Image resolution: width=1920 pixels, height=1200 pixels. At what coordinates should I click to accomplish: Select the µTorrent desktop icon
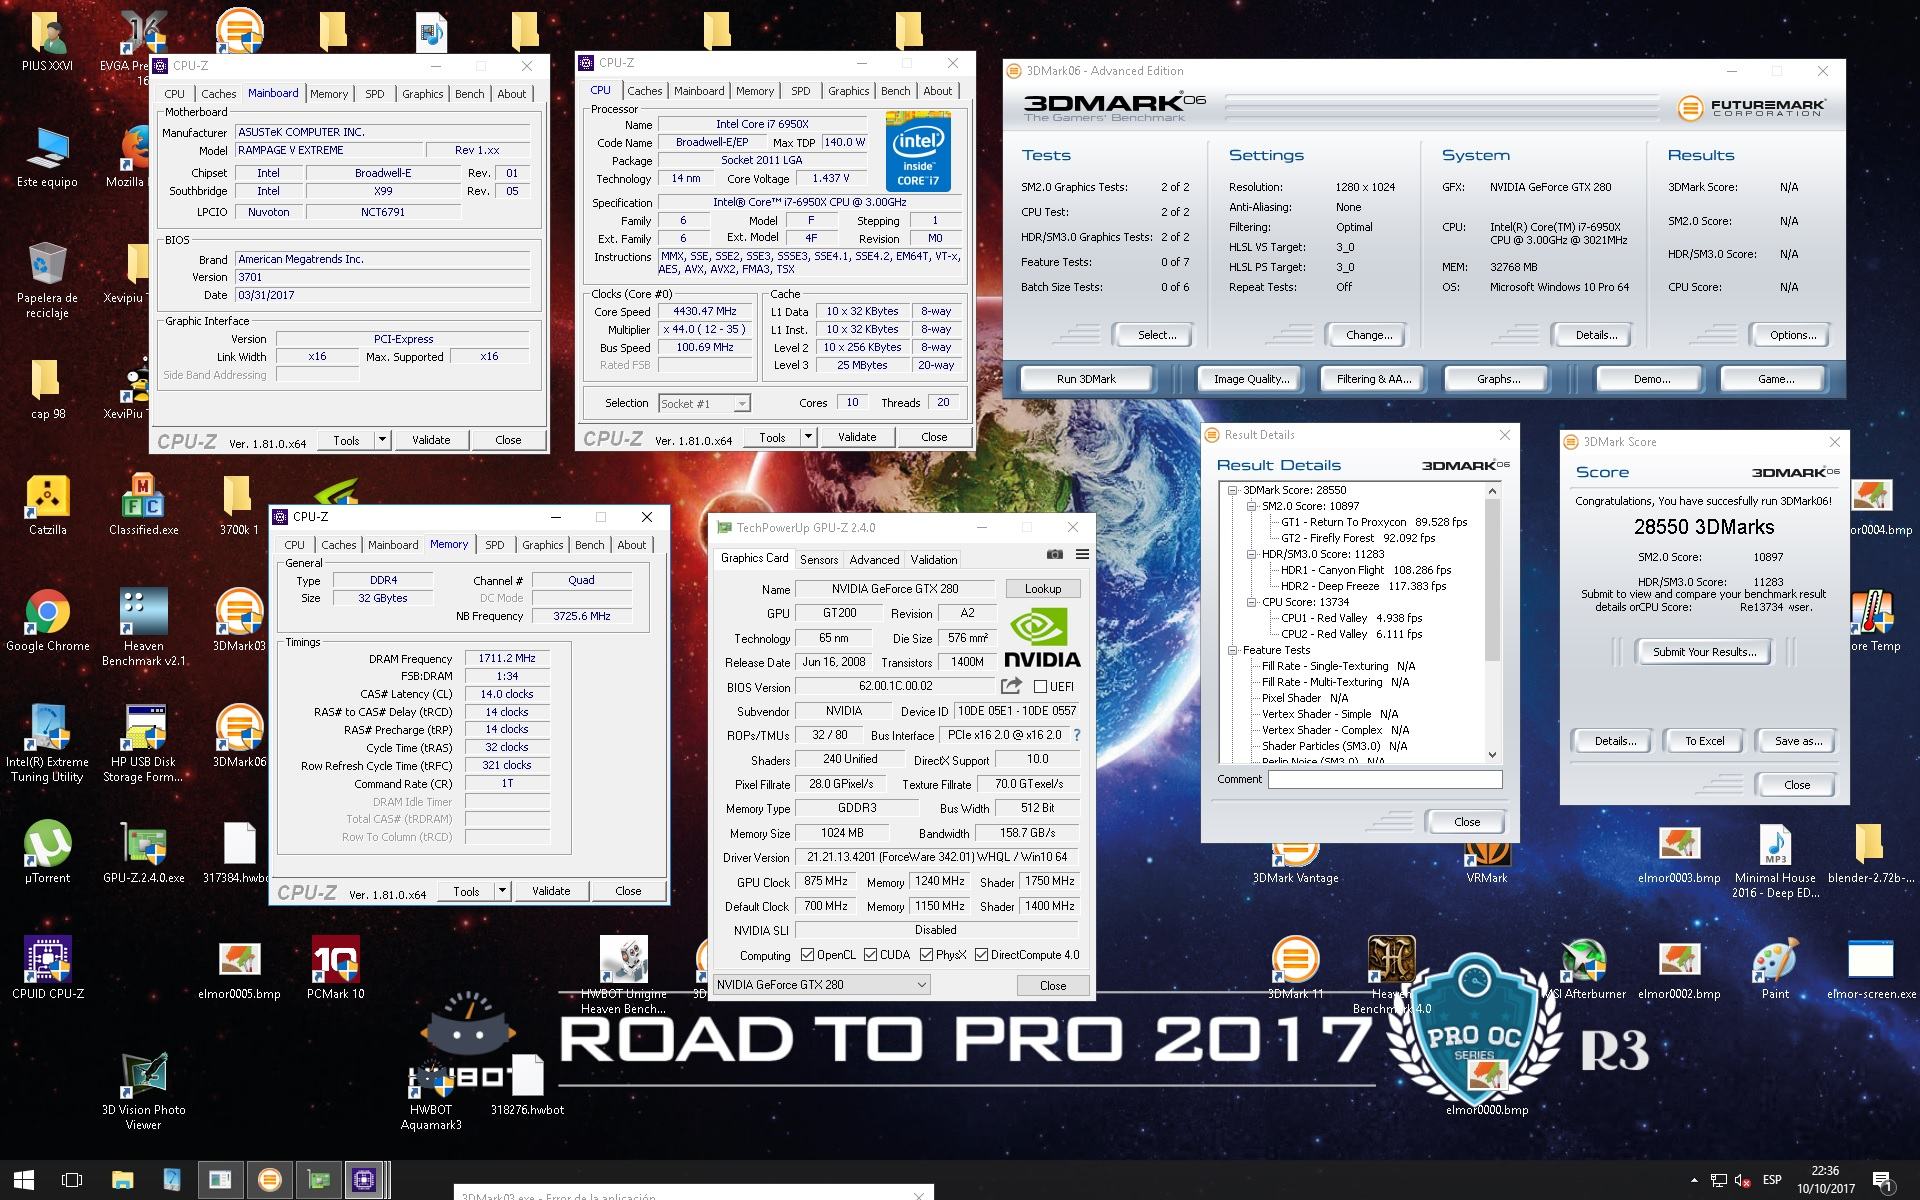[47, 853]
